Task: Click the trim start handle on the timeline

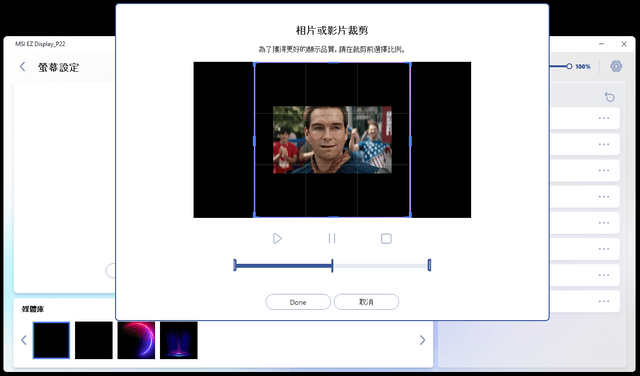Action: click(235, 265)
